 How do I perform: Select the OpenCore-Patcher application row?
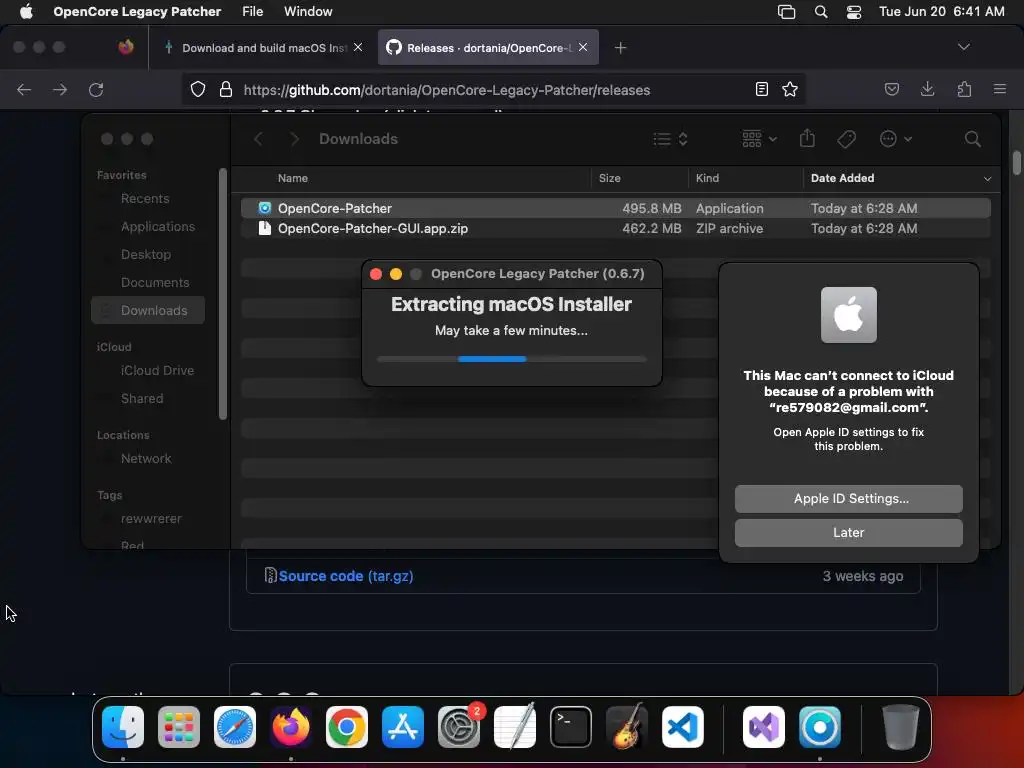tap(615, 208)
